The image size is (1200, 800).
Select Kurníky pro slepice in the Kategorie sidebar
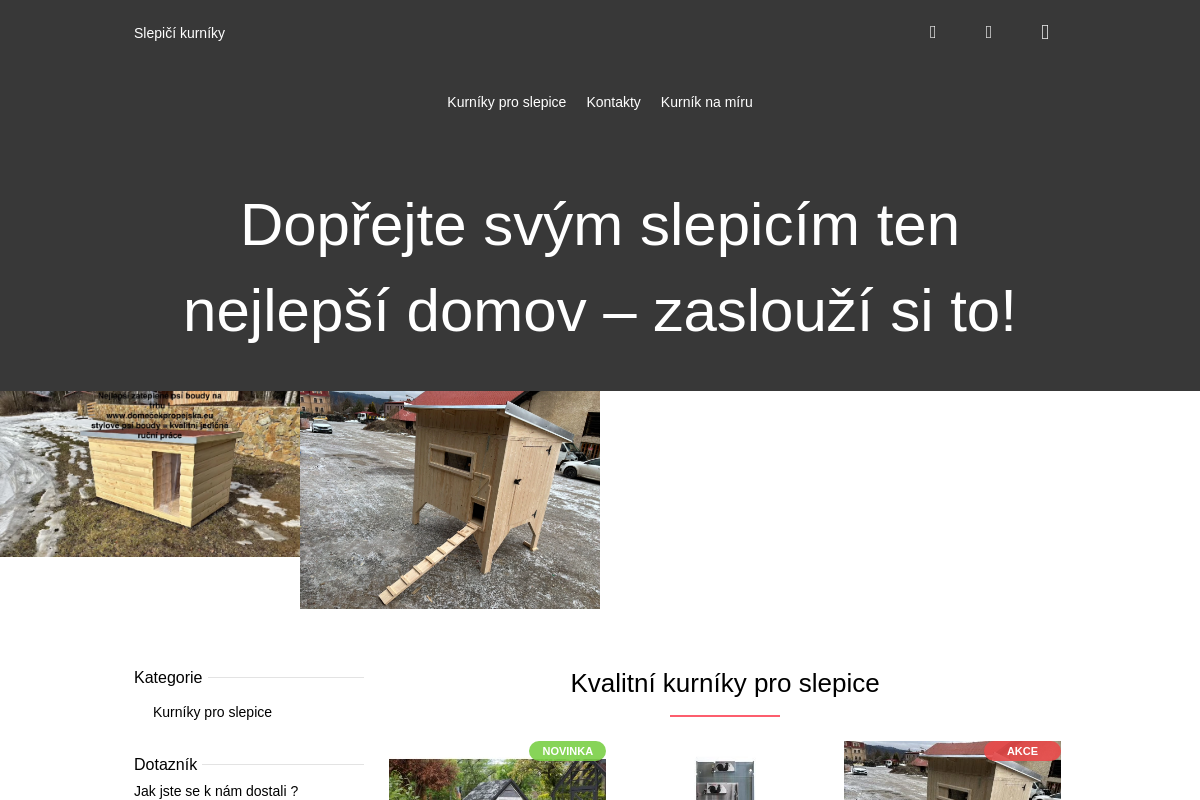click(x=212, y=712)
